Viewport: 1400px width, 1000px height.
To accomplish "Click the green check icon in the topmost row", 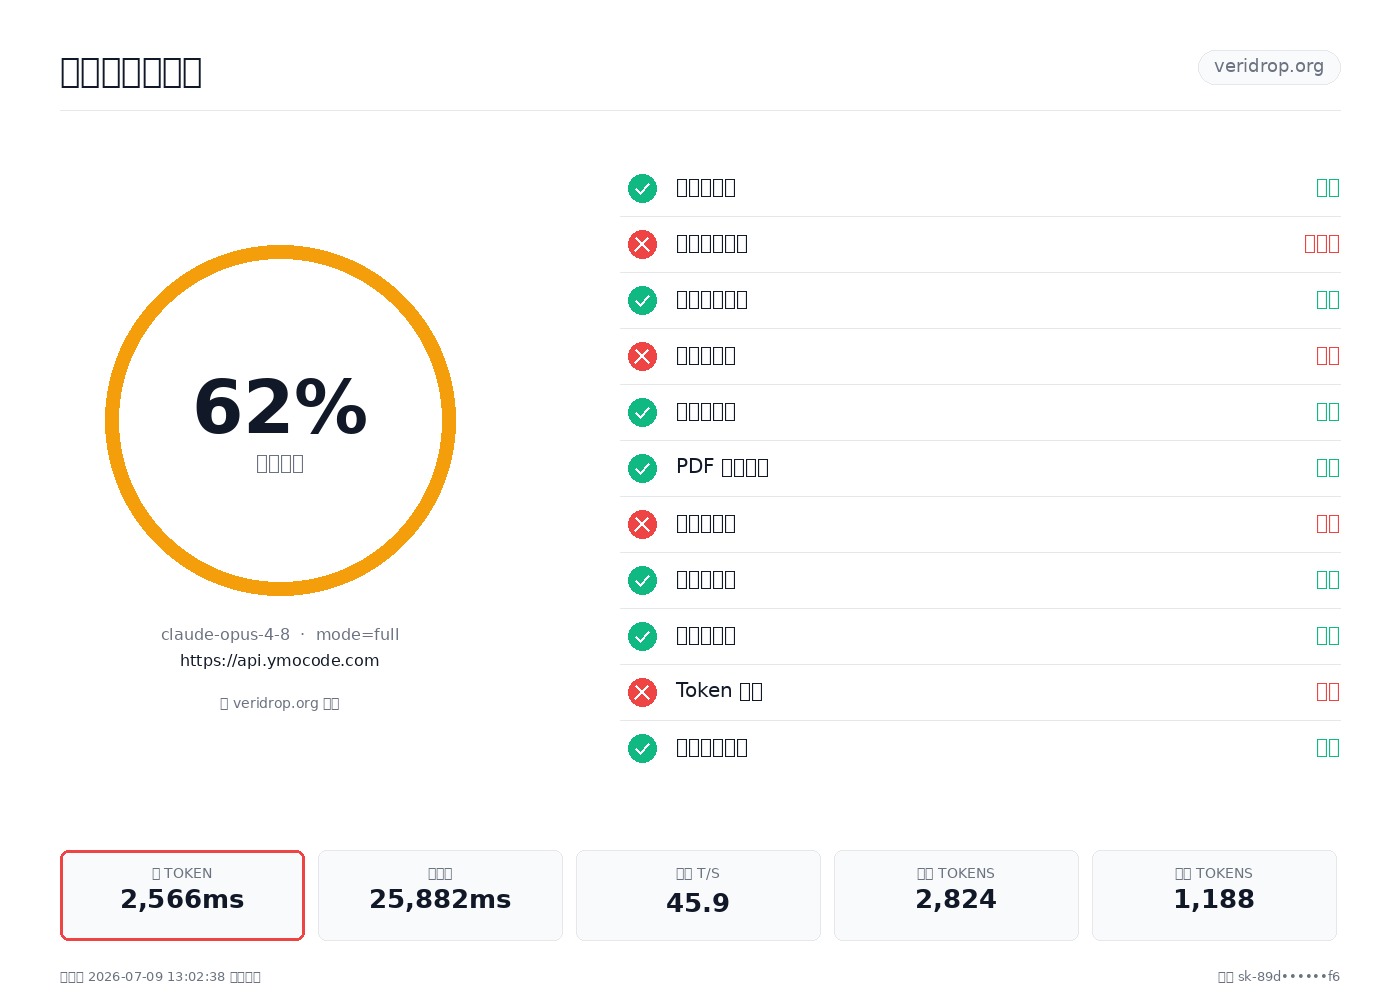I will (642, 188).
